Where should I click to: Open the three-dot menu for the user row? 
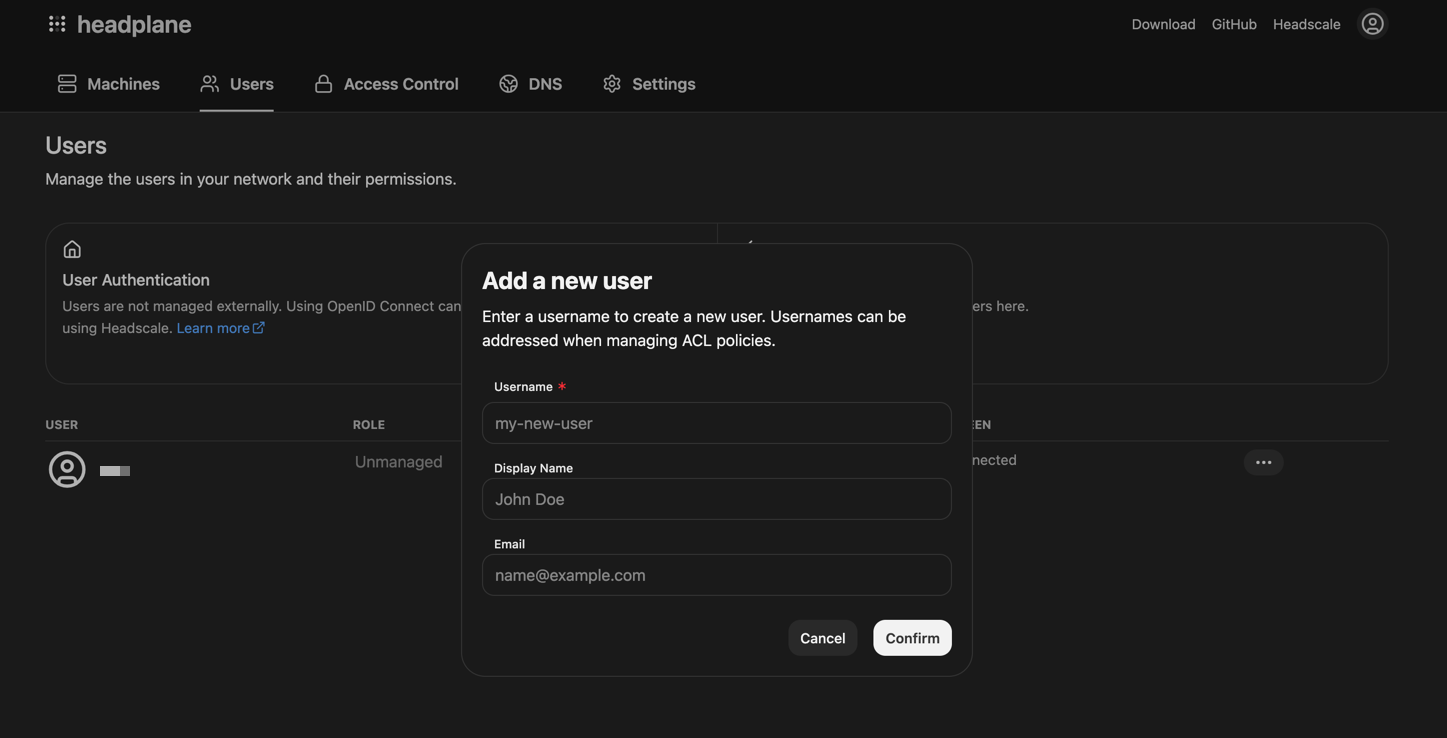(1263, 462)
